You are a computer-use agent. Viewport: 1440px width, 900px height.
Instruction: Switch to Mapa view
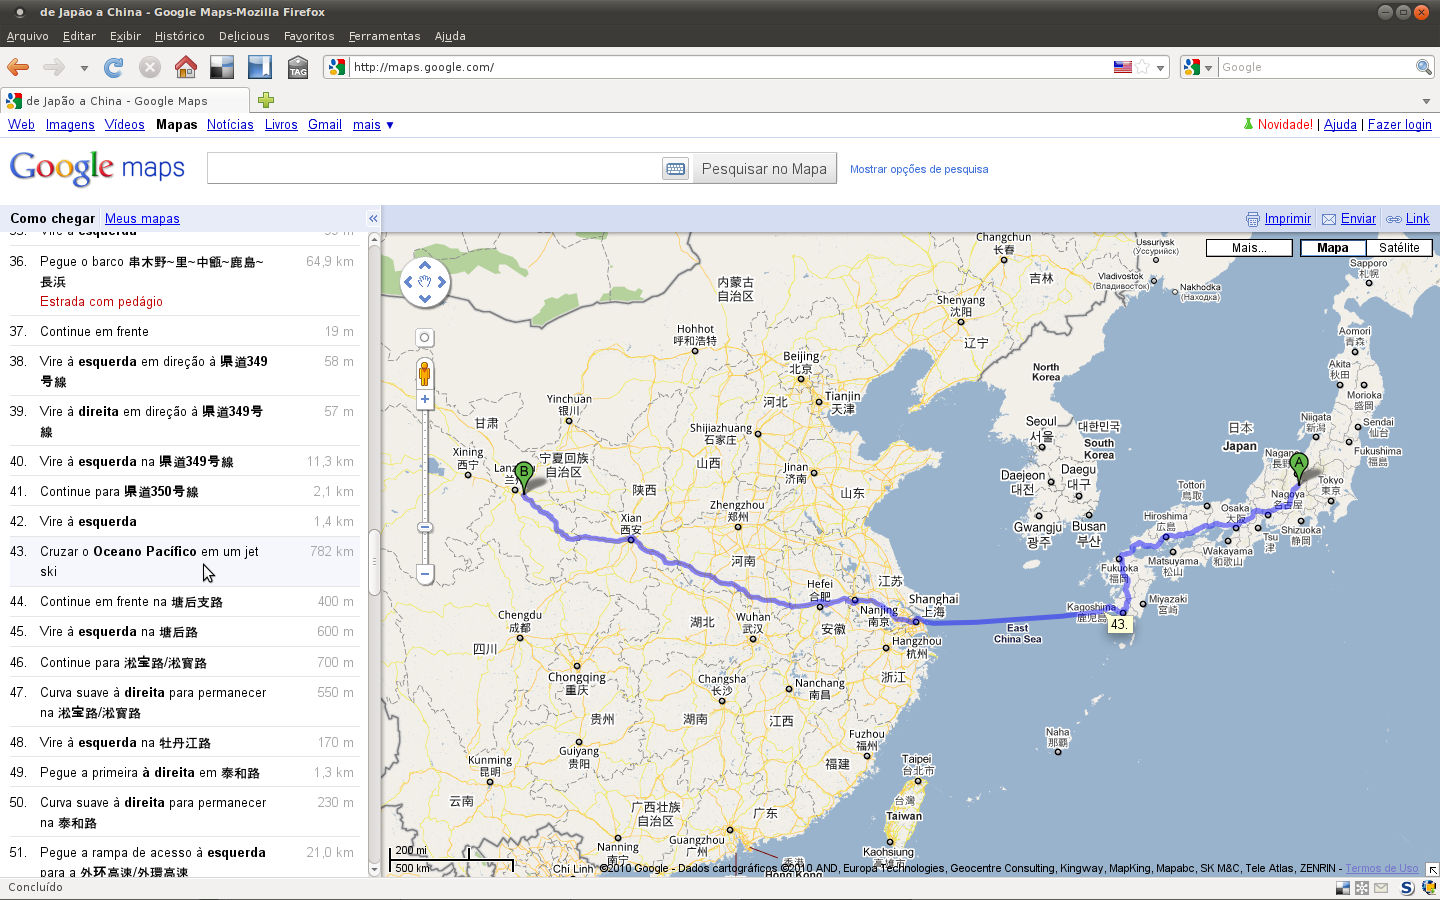[x=1332, y=248]
